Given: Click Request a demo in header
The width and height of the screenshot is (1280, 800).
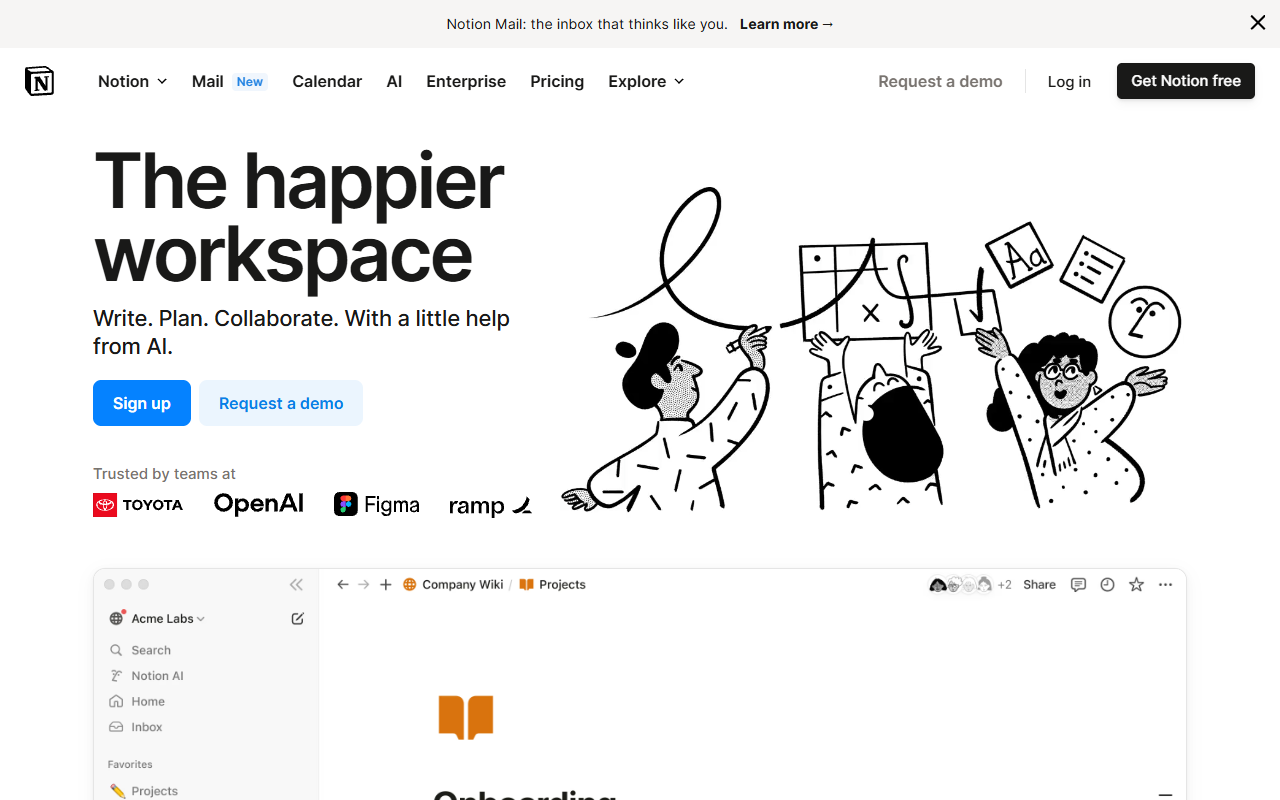Looking at the screenshot, I should pos(940,81).
